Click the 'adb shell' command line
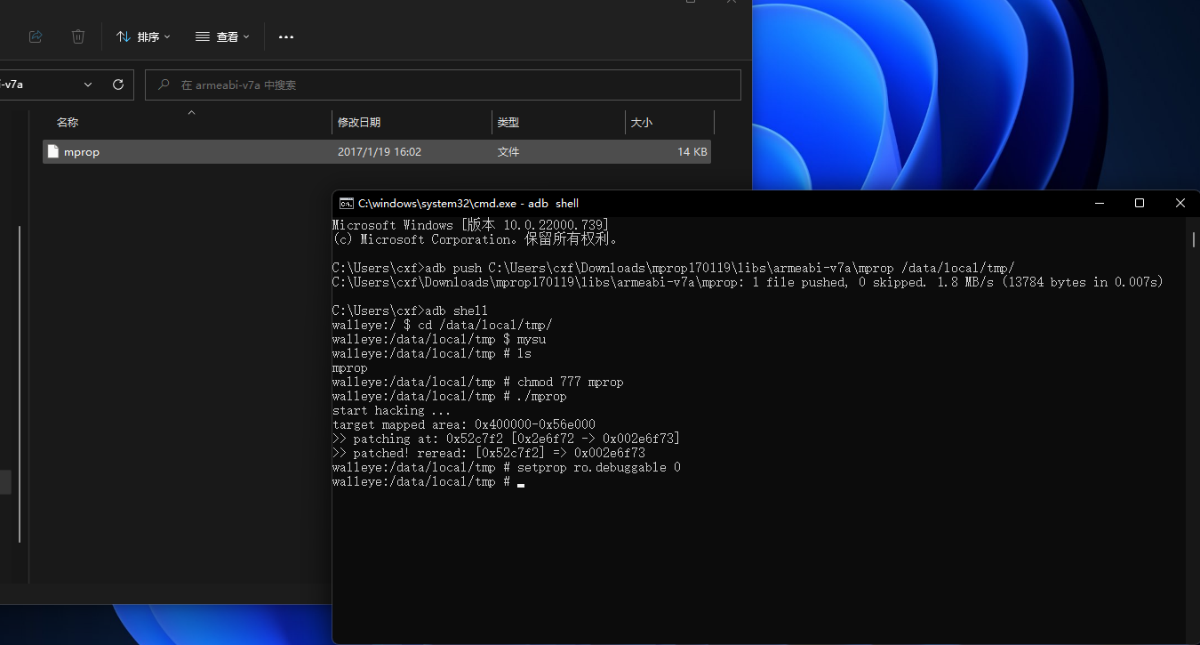 (x=410, y=311)
